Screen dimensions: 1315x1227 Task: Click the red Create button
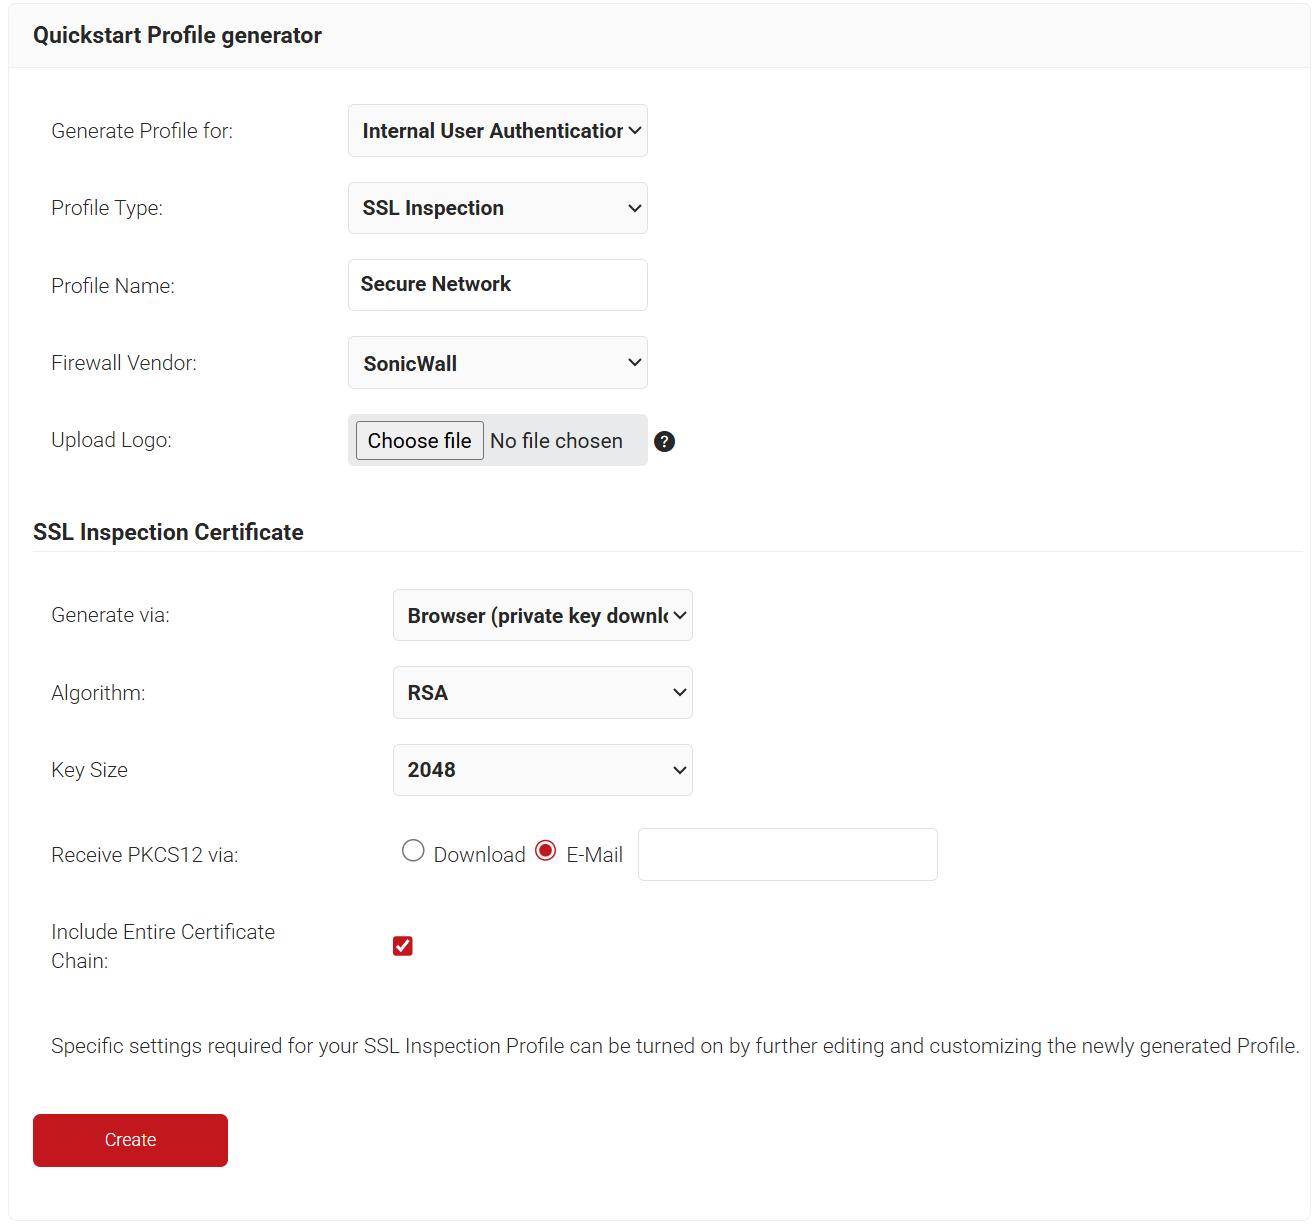pos(130,1140)
